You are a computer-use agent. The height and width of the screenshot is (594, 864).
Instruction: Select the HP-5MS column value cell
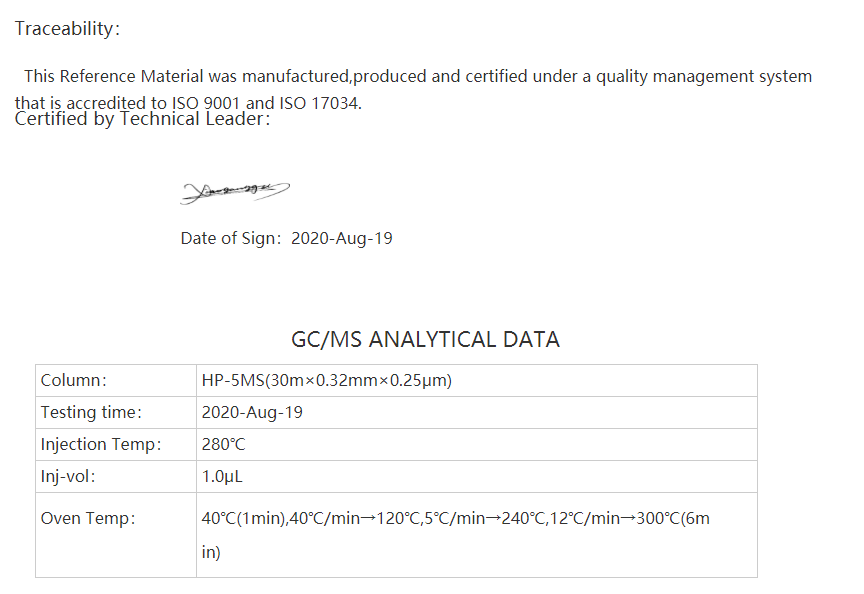coord(477,380)
